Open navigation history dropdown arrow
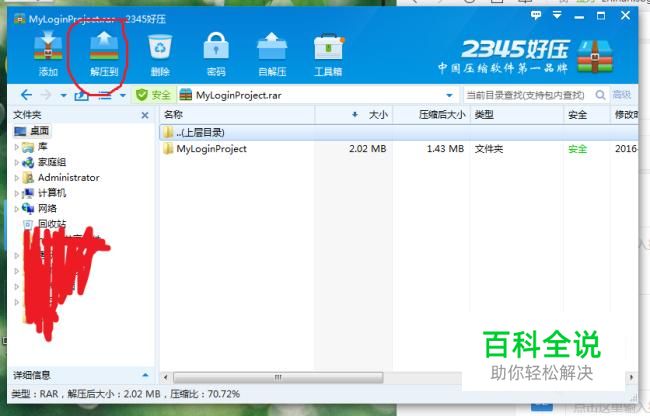This screenshot has width=650, height=416. (63, 95)
